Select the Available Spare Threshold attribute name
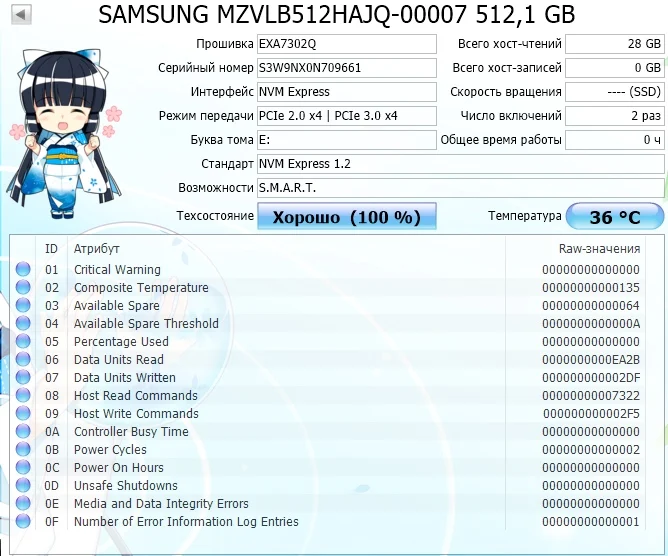 tap(146, 323)
